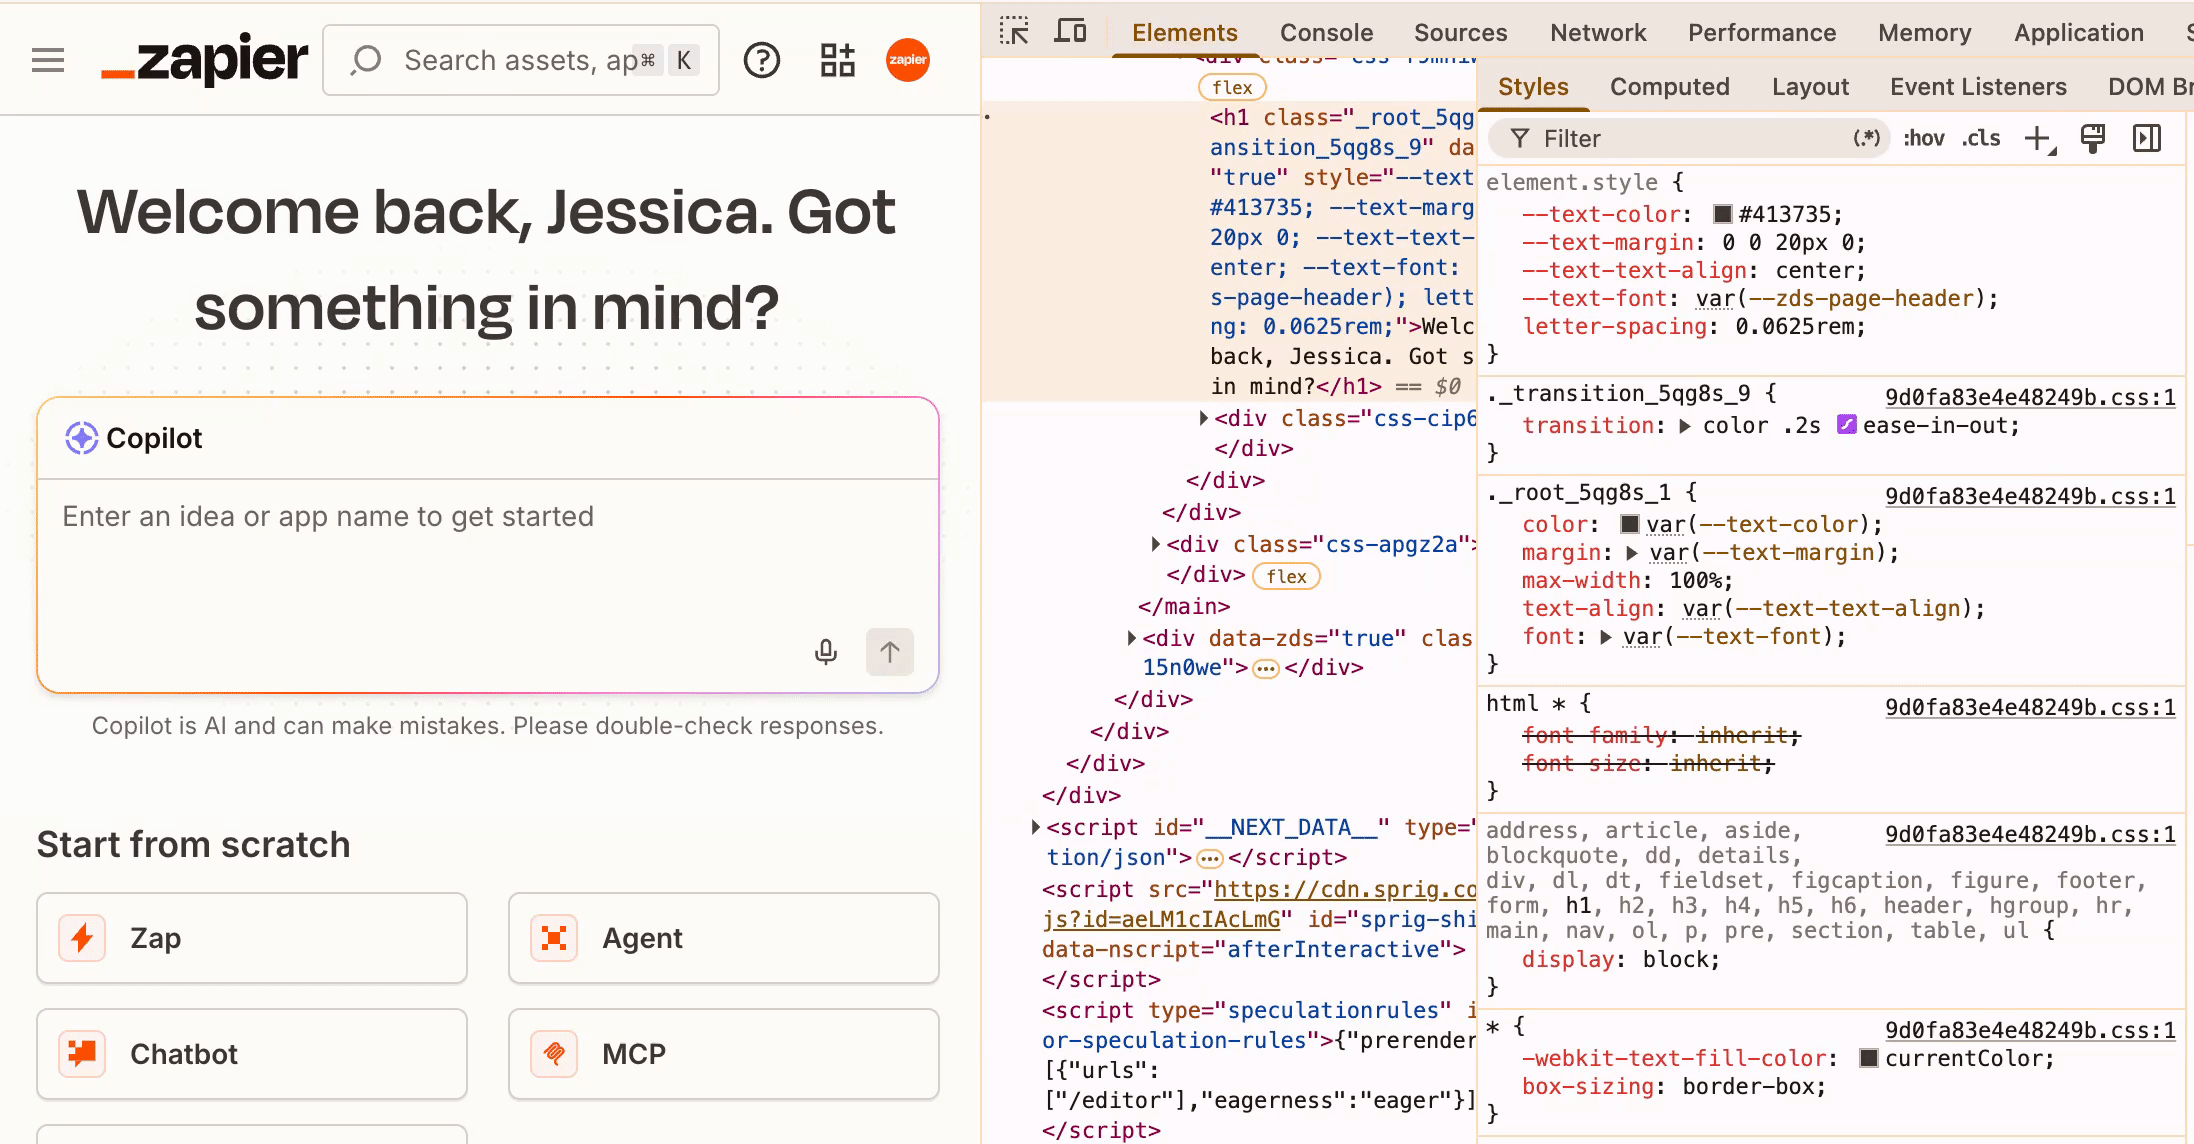Click the flex badge after css-apgz2a div
This screenshot has height=1144, width=2194.
pyautogui.click(x=1286, y=576)
